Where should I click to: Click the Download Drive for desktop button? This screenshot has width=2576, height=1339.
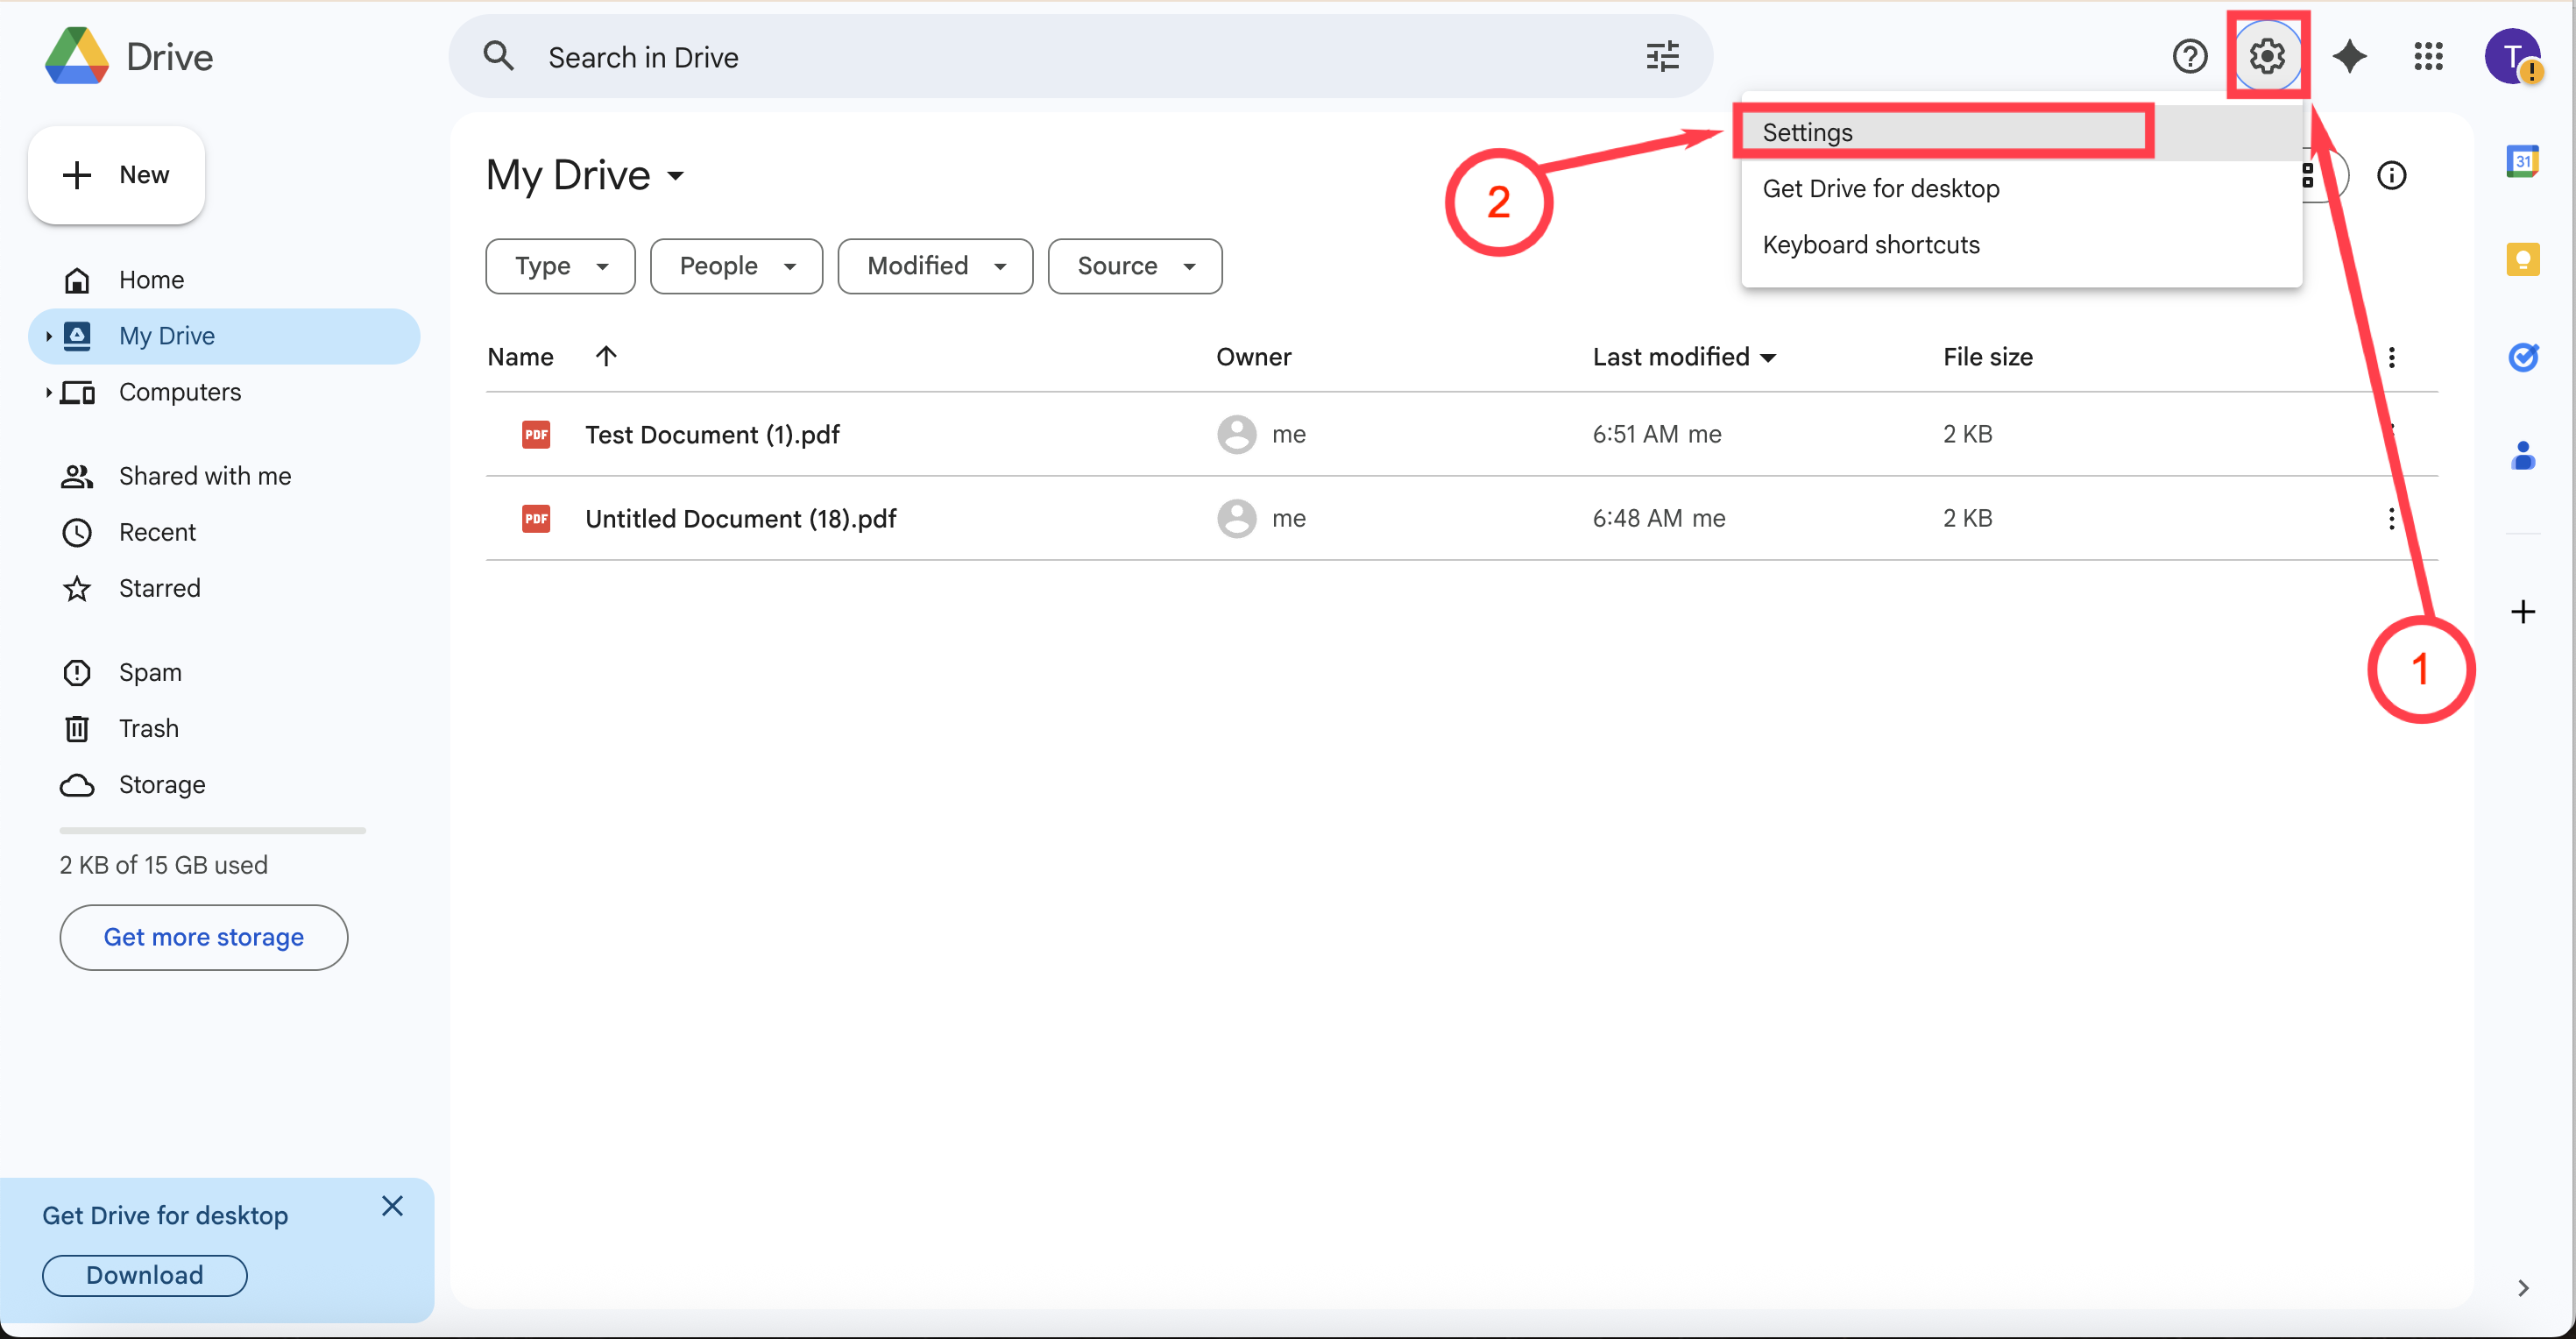coord(144,1275)
